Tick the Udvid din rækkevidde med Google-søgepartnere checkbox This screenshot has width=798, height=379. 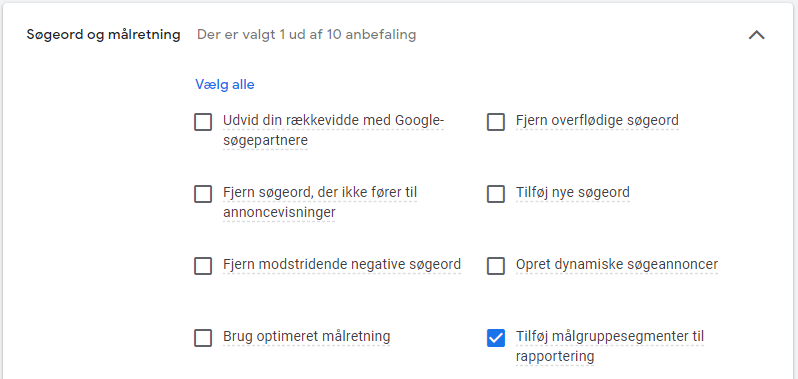[x=203, y=122]
